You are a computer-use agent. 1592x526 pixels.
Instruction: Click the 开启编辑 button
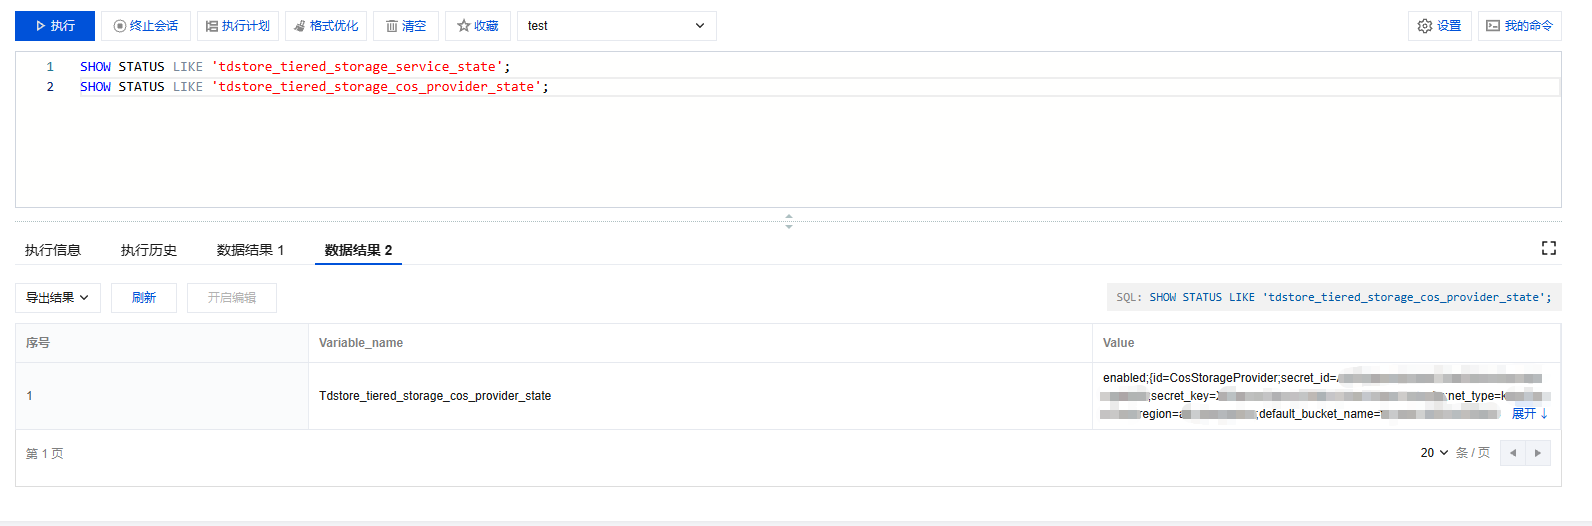[x=232, y=298]
